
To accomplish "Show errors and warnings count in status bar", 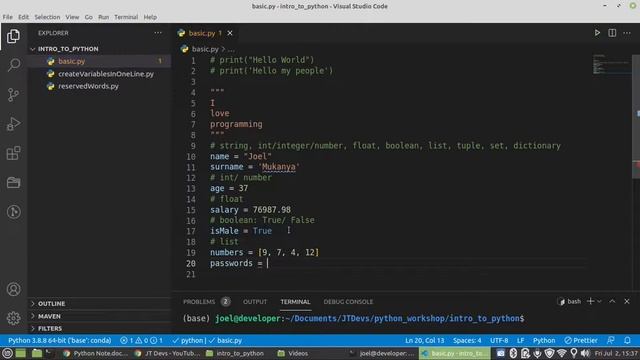I will coord(142,340).
